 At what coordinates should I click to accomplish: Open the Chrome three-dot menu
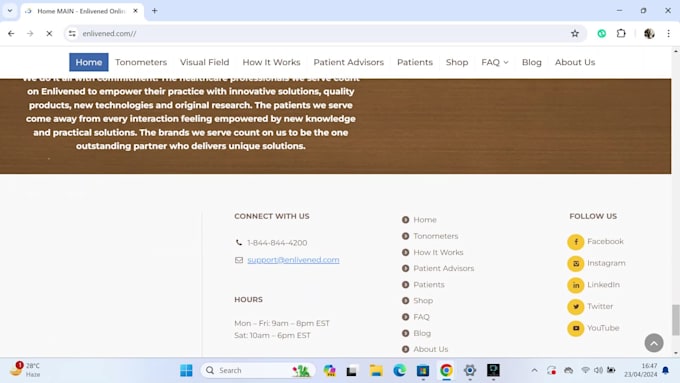coord(668,33)
